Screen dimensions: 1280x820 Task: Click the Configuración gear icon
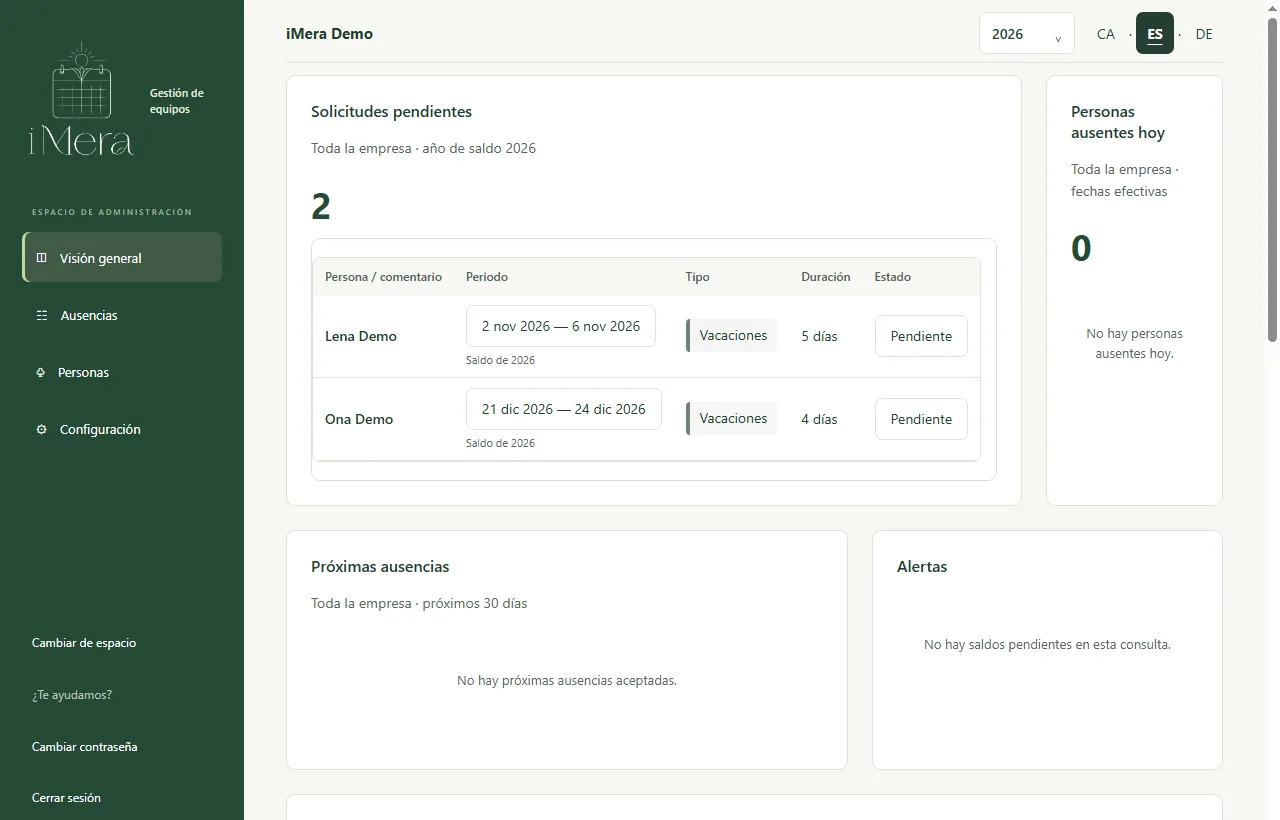click(41, 429)
